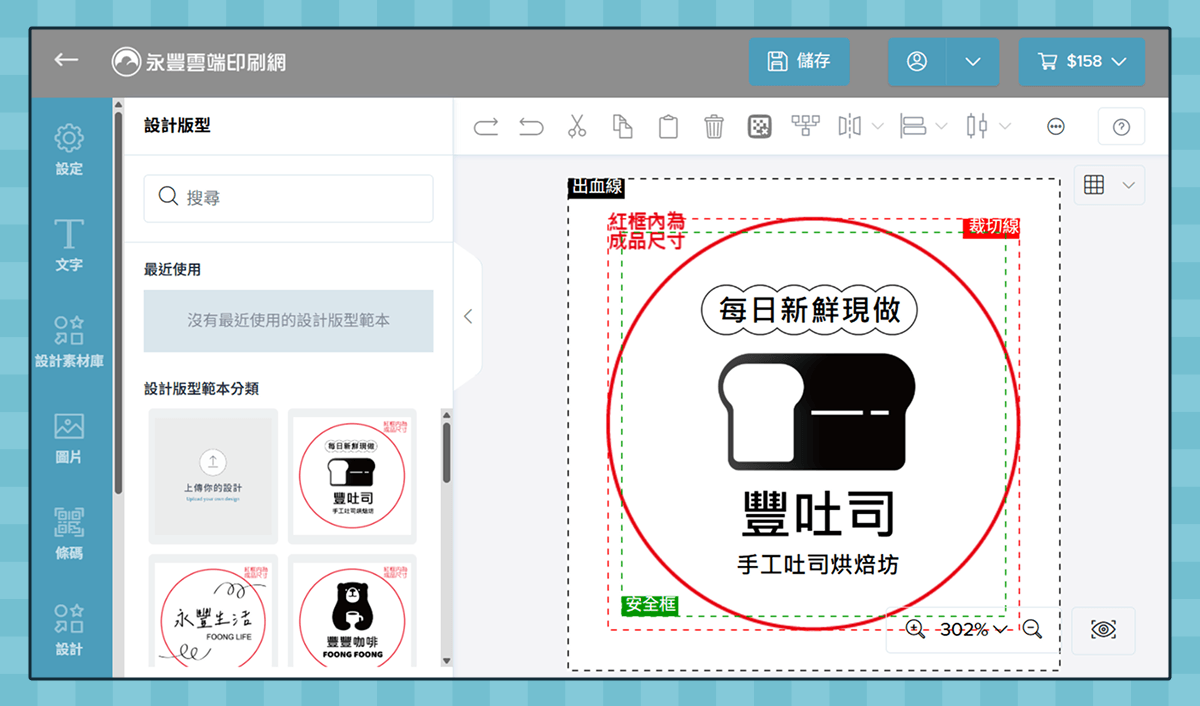Viewport: 1200px width, 706px height.
Task: Click the select-all checker icon
Action: click(760, 127)
